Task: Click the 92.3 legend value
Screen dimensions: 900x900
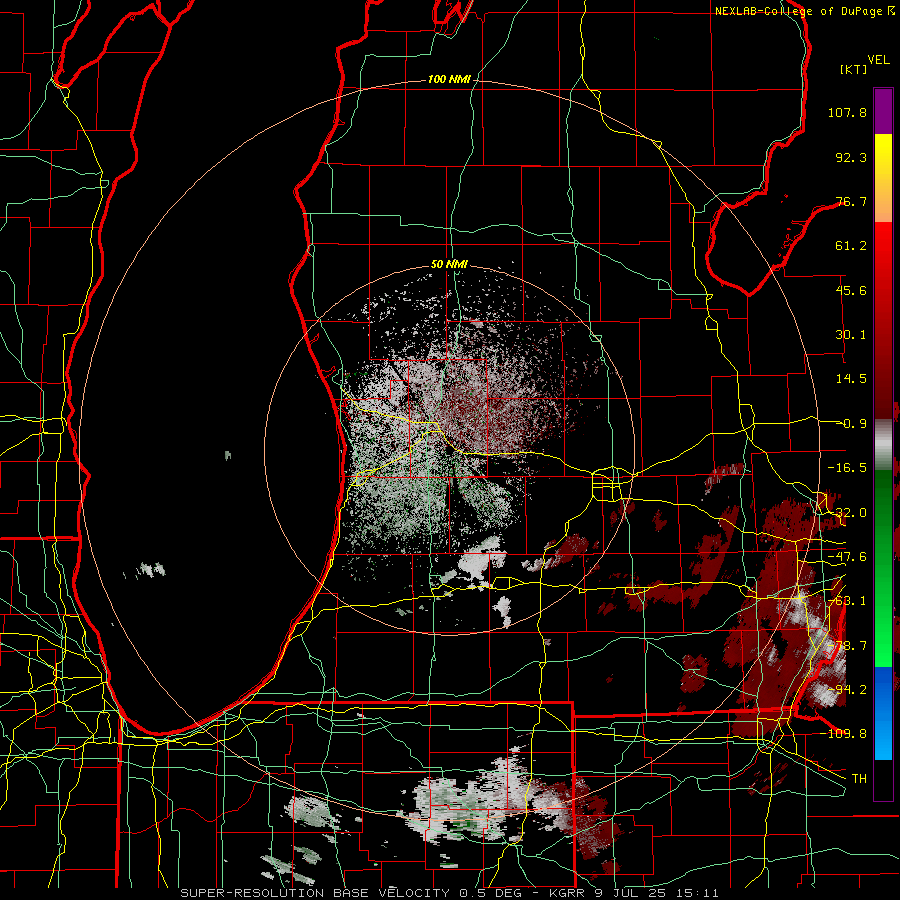Action: point(851,157)
